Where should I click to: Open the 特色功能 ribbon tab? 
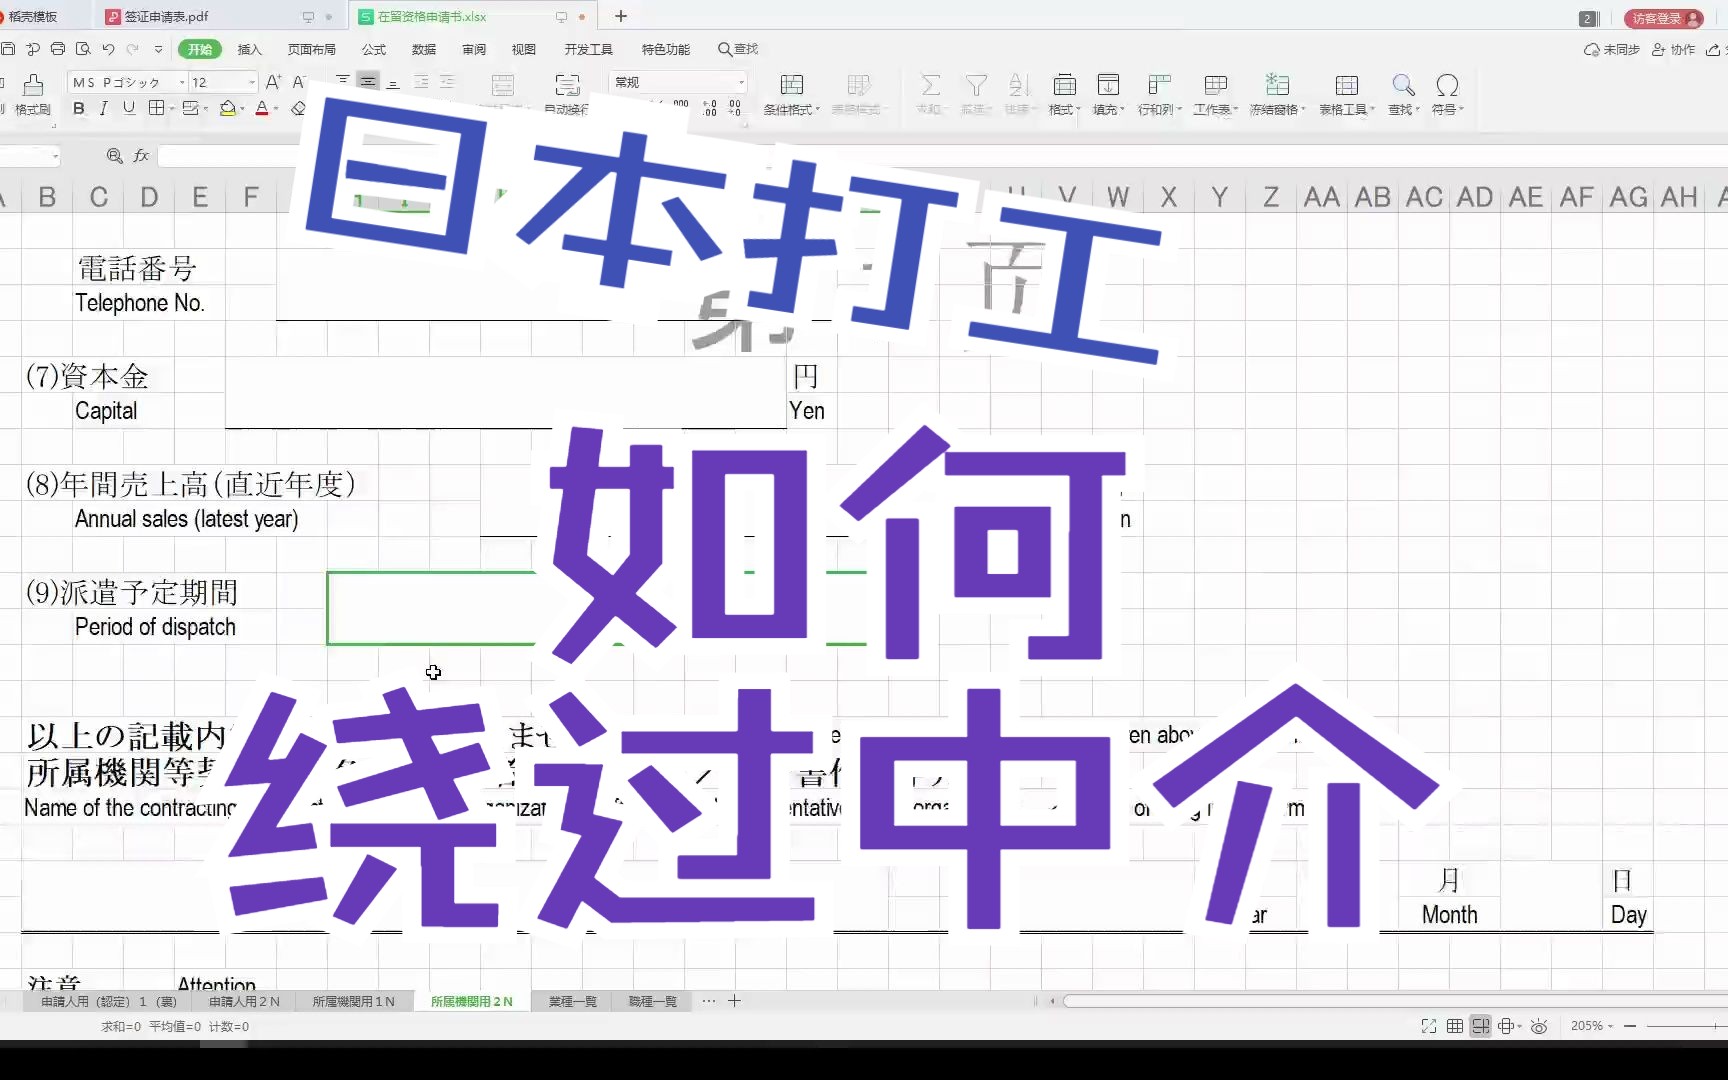(666, 49)
